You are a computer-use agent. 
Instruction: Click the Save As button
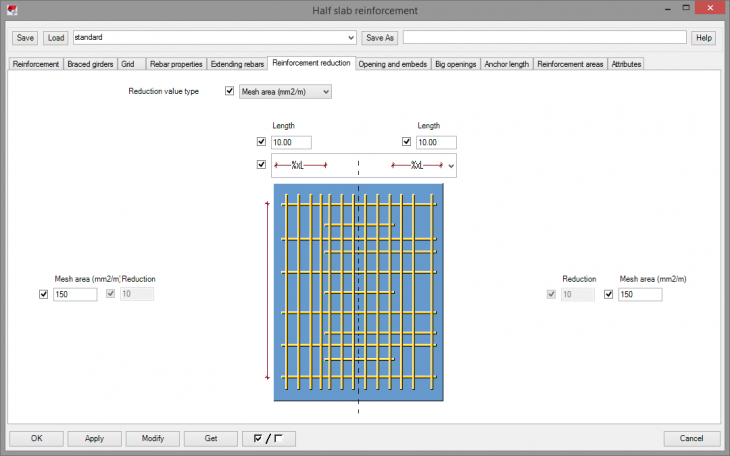(x=379, y=37)
